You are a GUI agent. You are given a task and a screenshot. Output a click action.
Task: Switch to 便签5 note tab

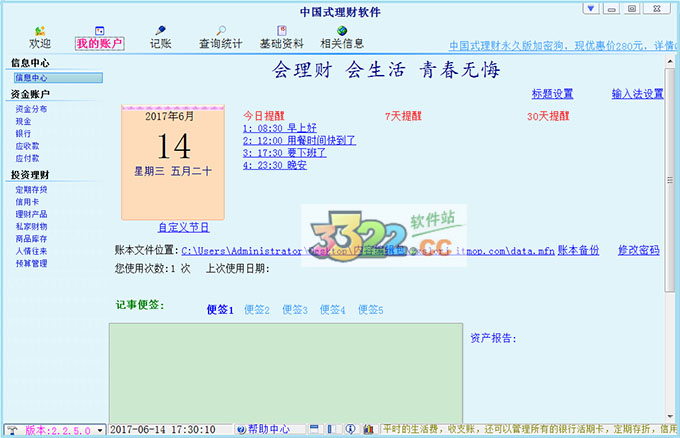click(x=370, y=310)
